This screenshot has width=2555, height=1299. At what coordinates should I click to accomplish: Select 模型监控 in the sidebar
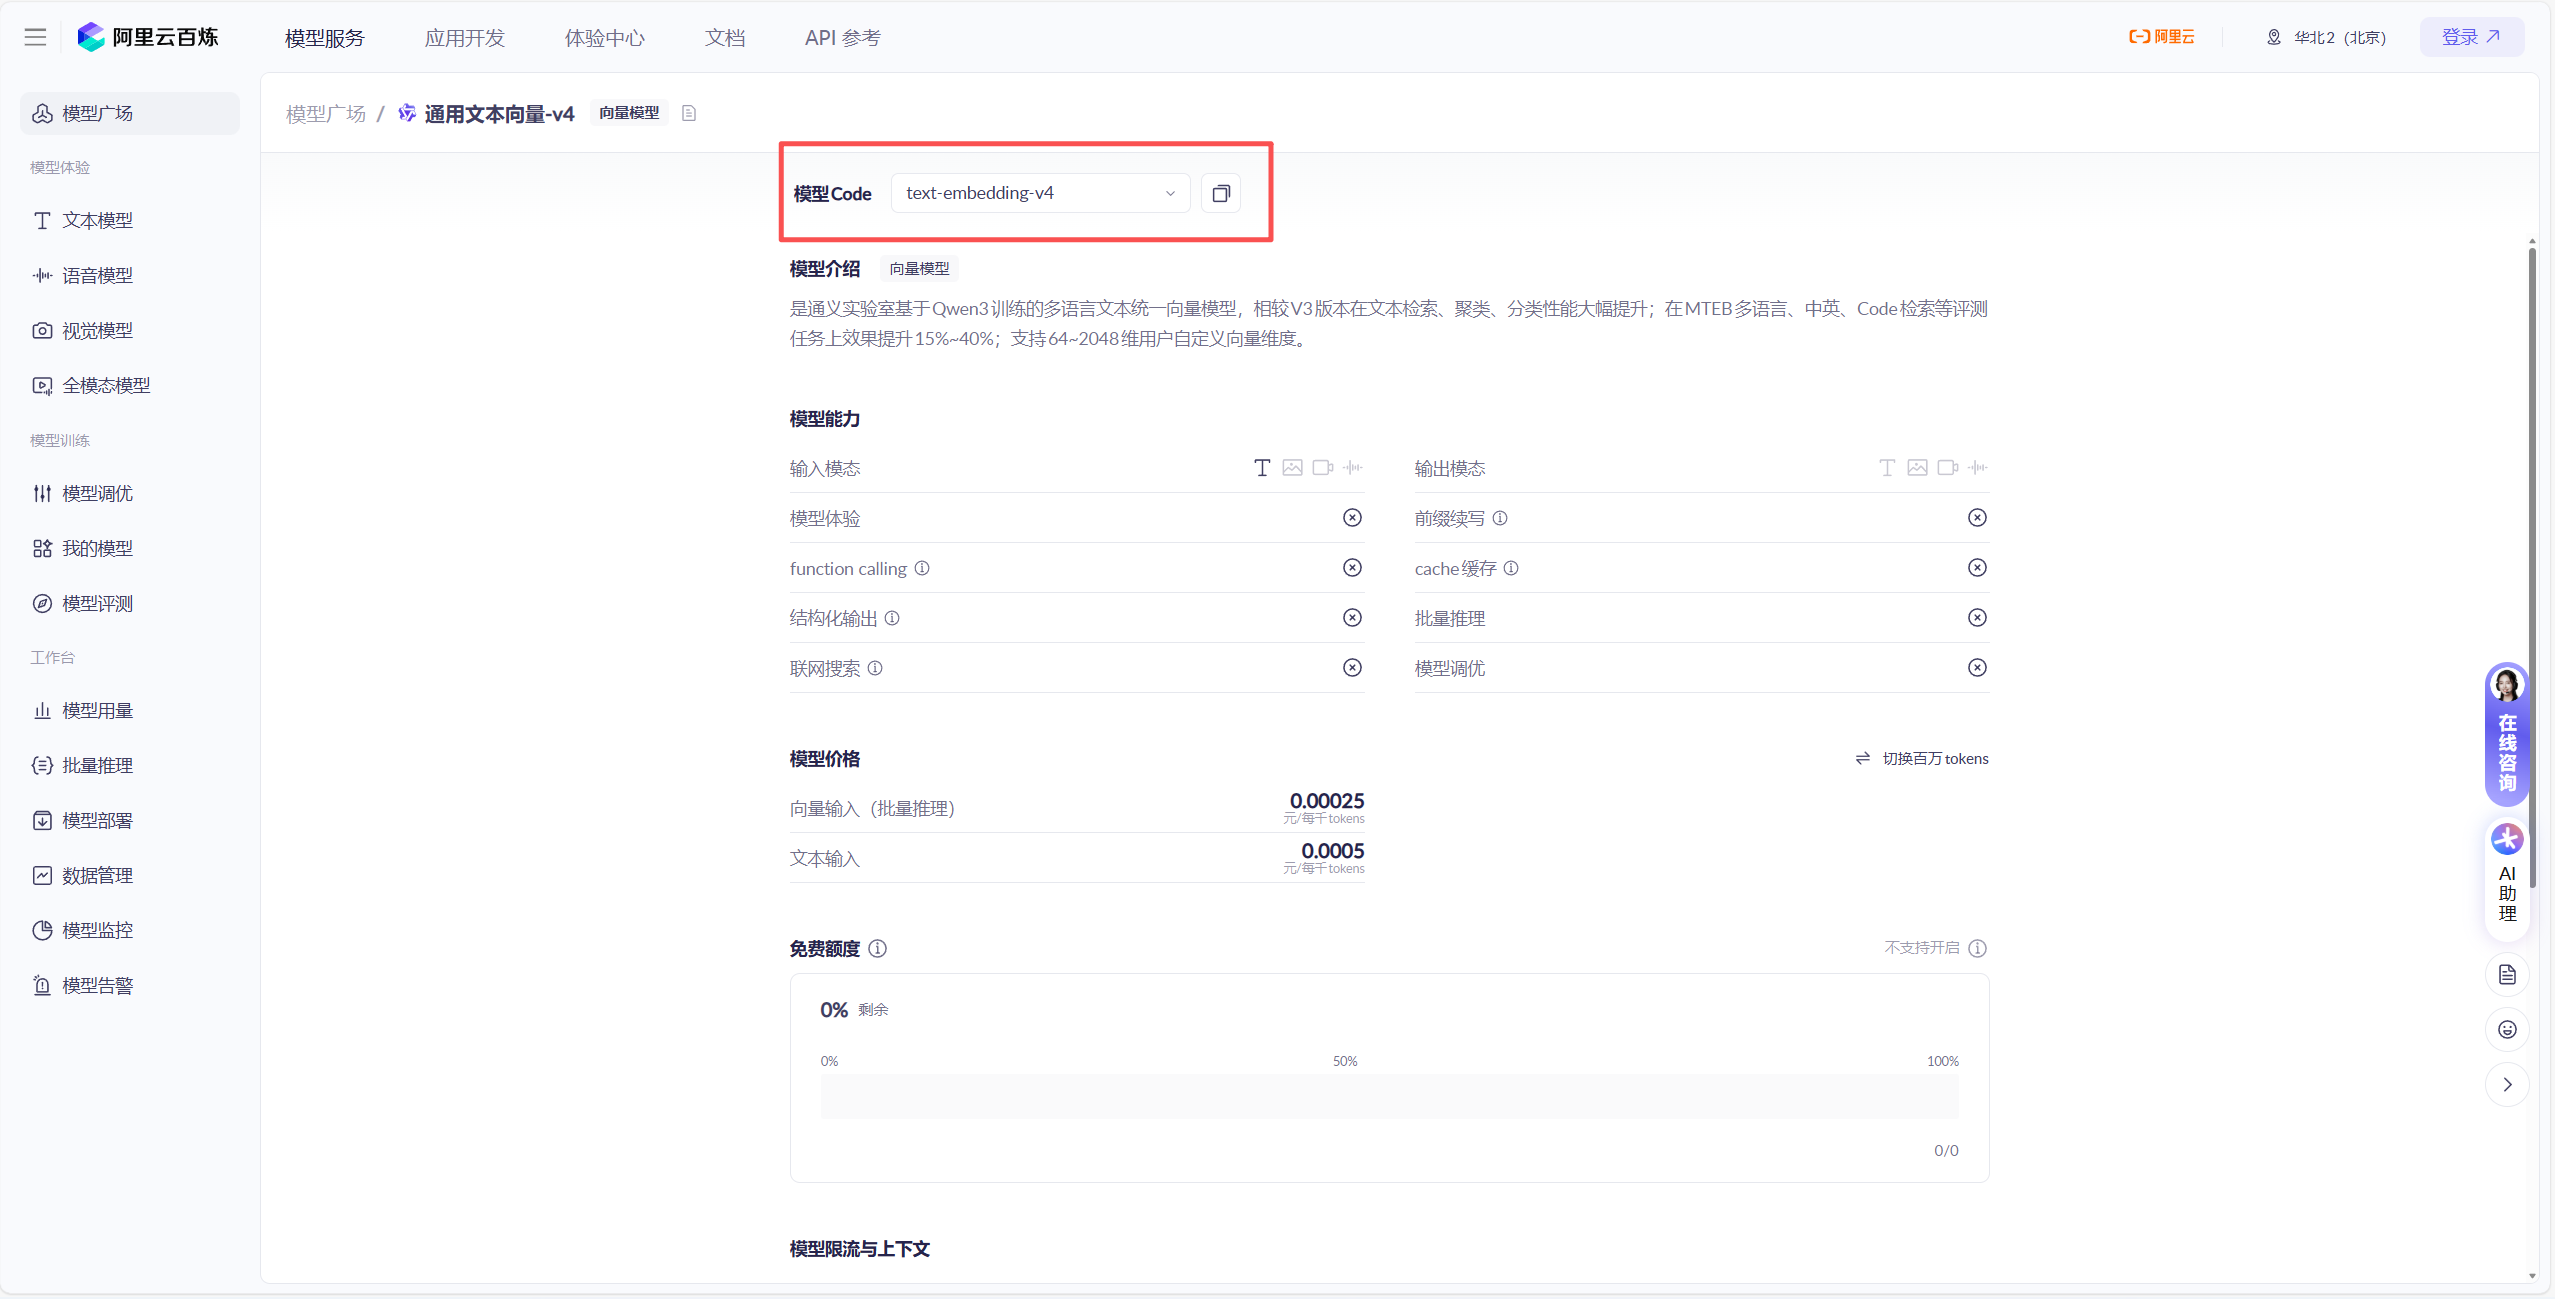[x=97, y=931]
